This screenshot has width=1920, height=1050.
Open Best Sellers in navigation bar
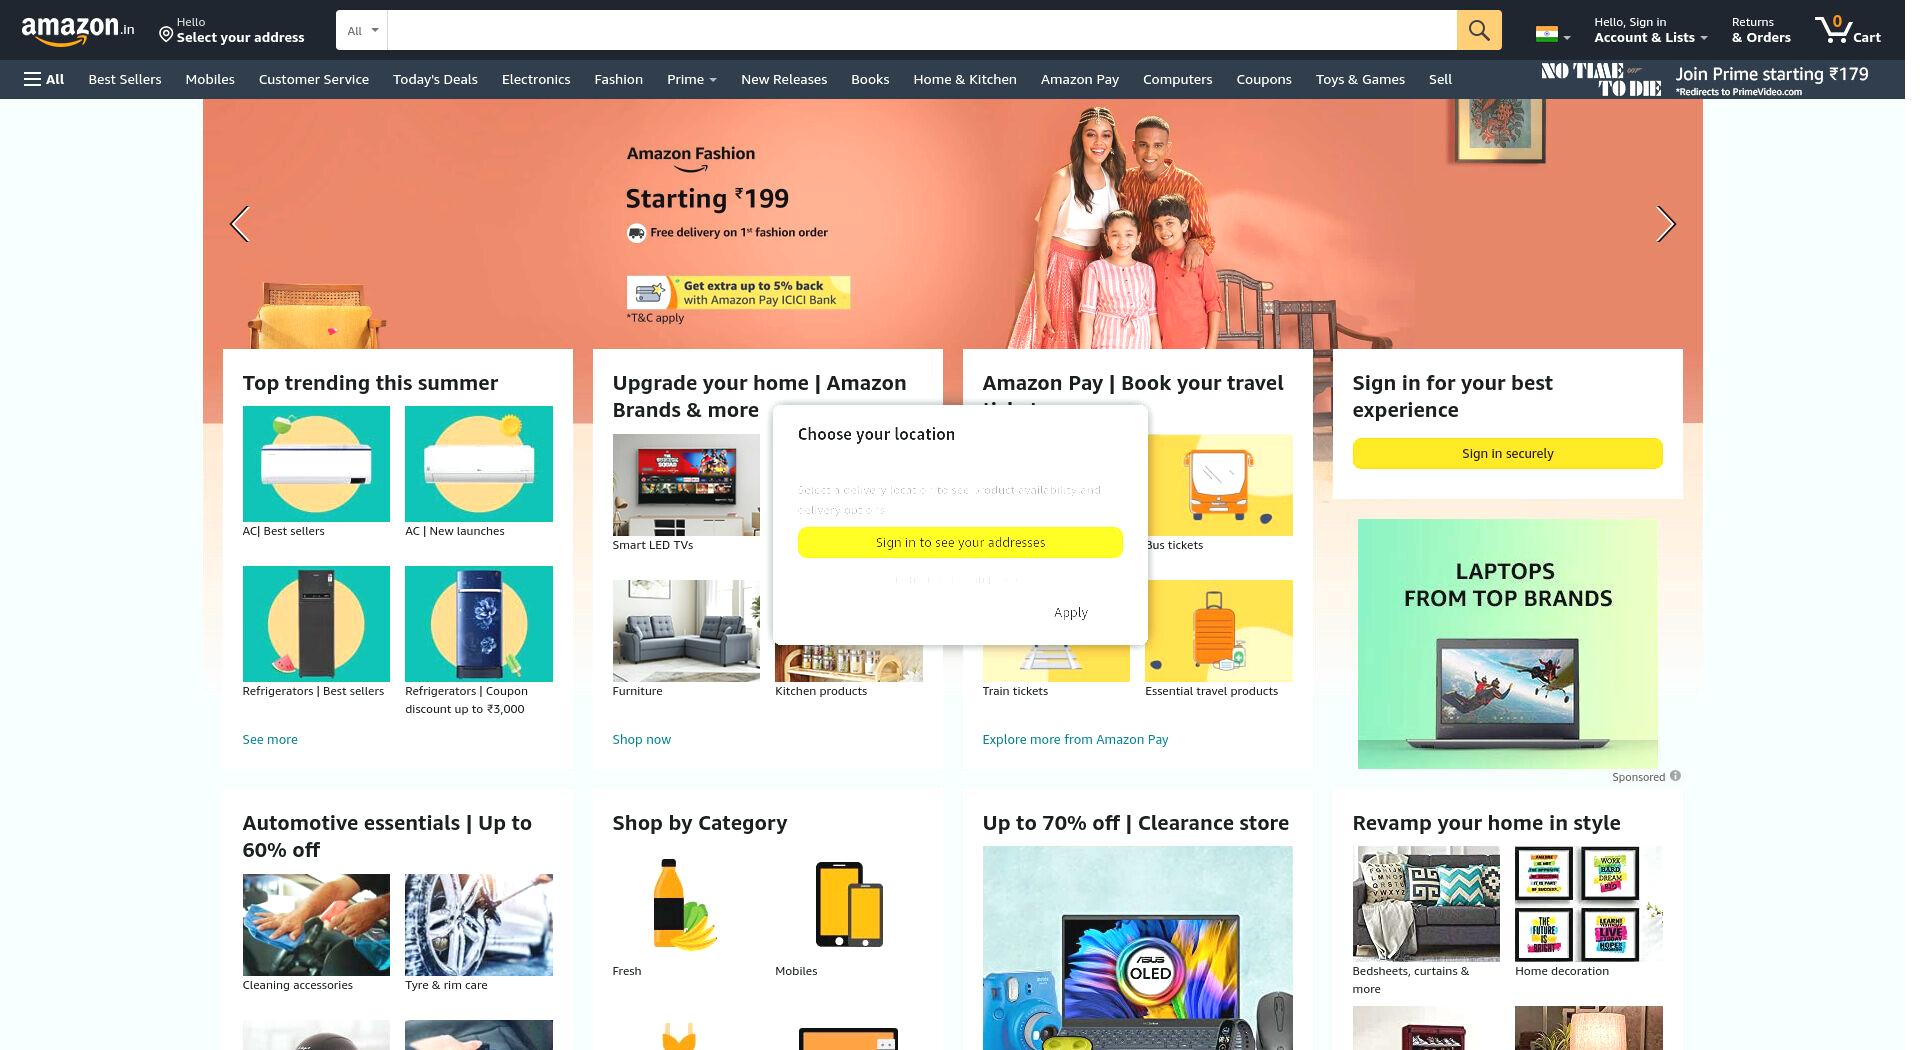[124, 79]
